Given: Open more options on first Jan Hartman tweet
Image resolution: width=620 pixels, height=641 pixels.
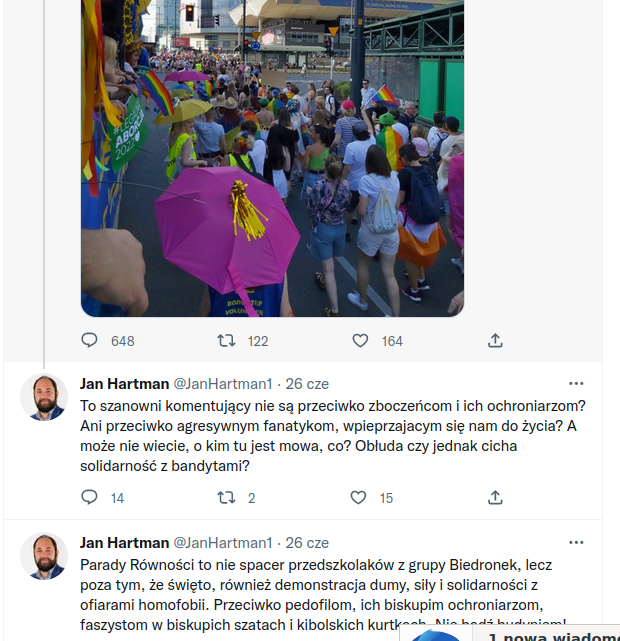Looking at the screenshot, I should 576,383.
